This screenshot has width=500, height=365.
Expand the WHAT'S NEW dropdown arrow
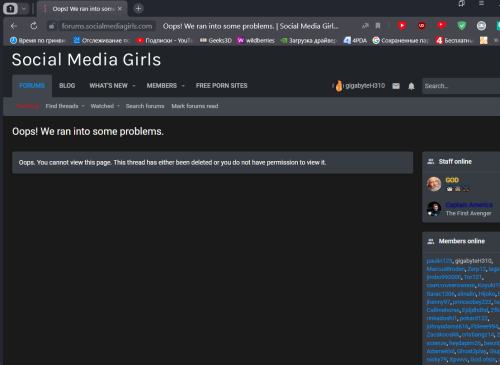pos(134,86)
